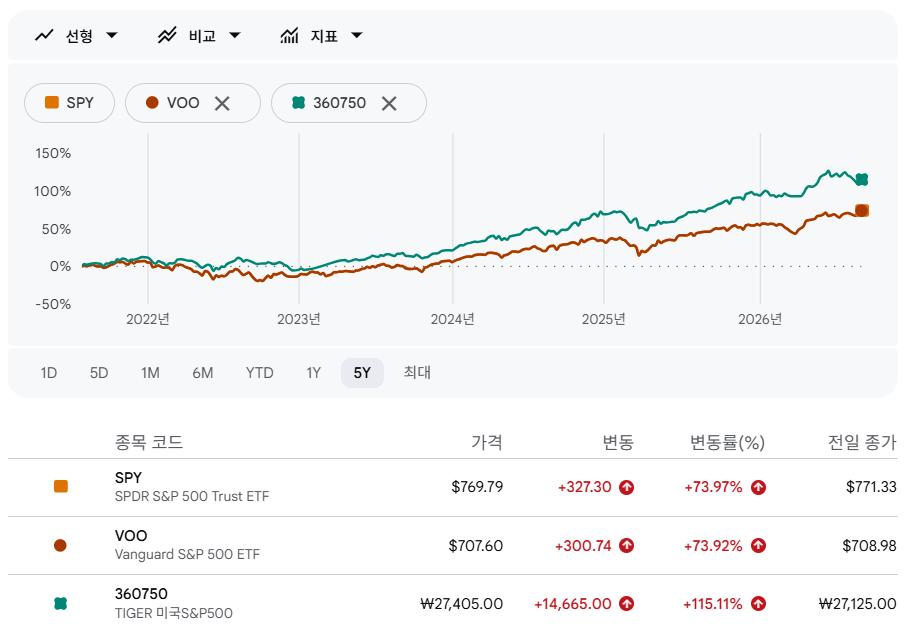This screenshot has width=917, height=627.
Task: Select the 최대 time range tab
Action: click(x=417, y=373)
